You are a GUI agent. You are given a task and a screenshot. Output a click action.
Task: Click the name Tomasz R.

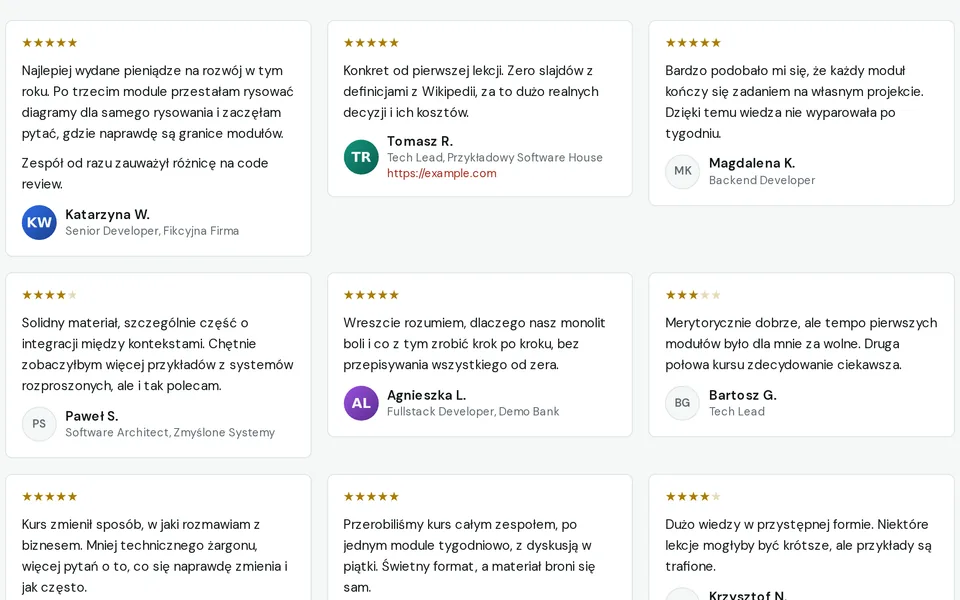coord(420,141)
